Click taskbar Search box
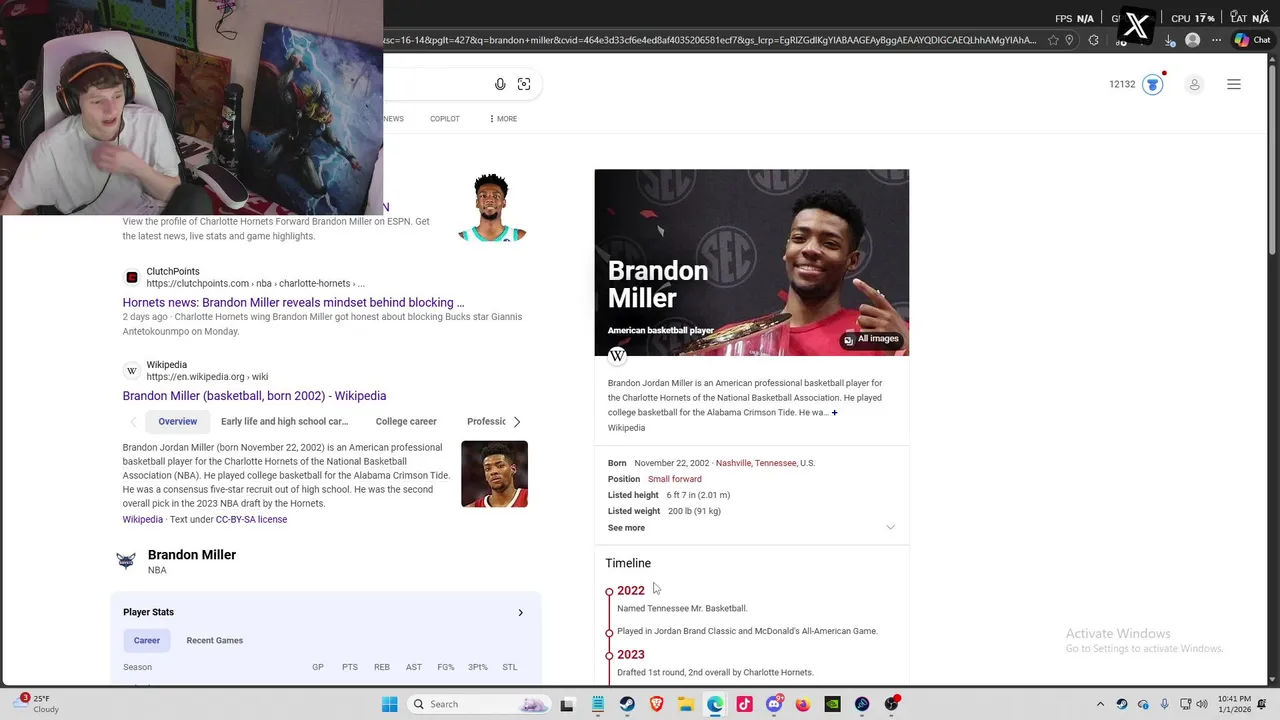The width and height of the screenshot is (1280, 720). click(x=480, y=704)
